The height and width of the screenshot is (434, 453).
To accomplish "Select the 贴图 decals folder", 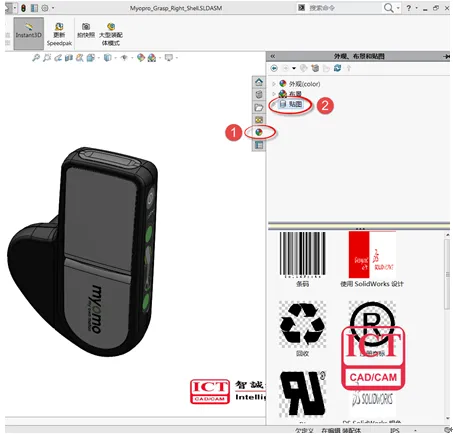I will 291,104.
